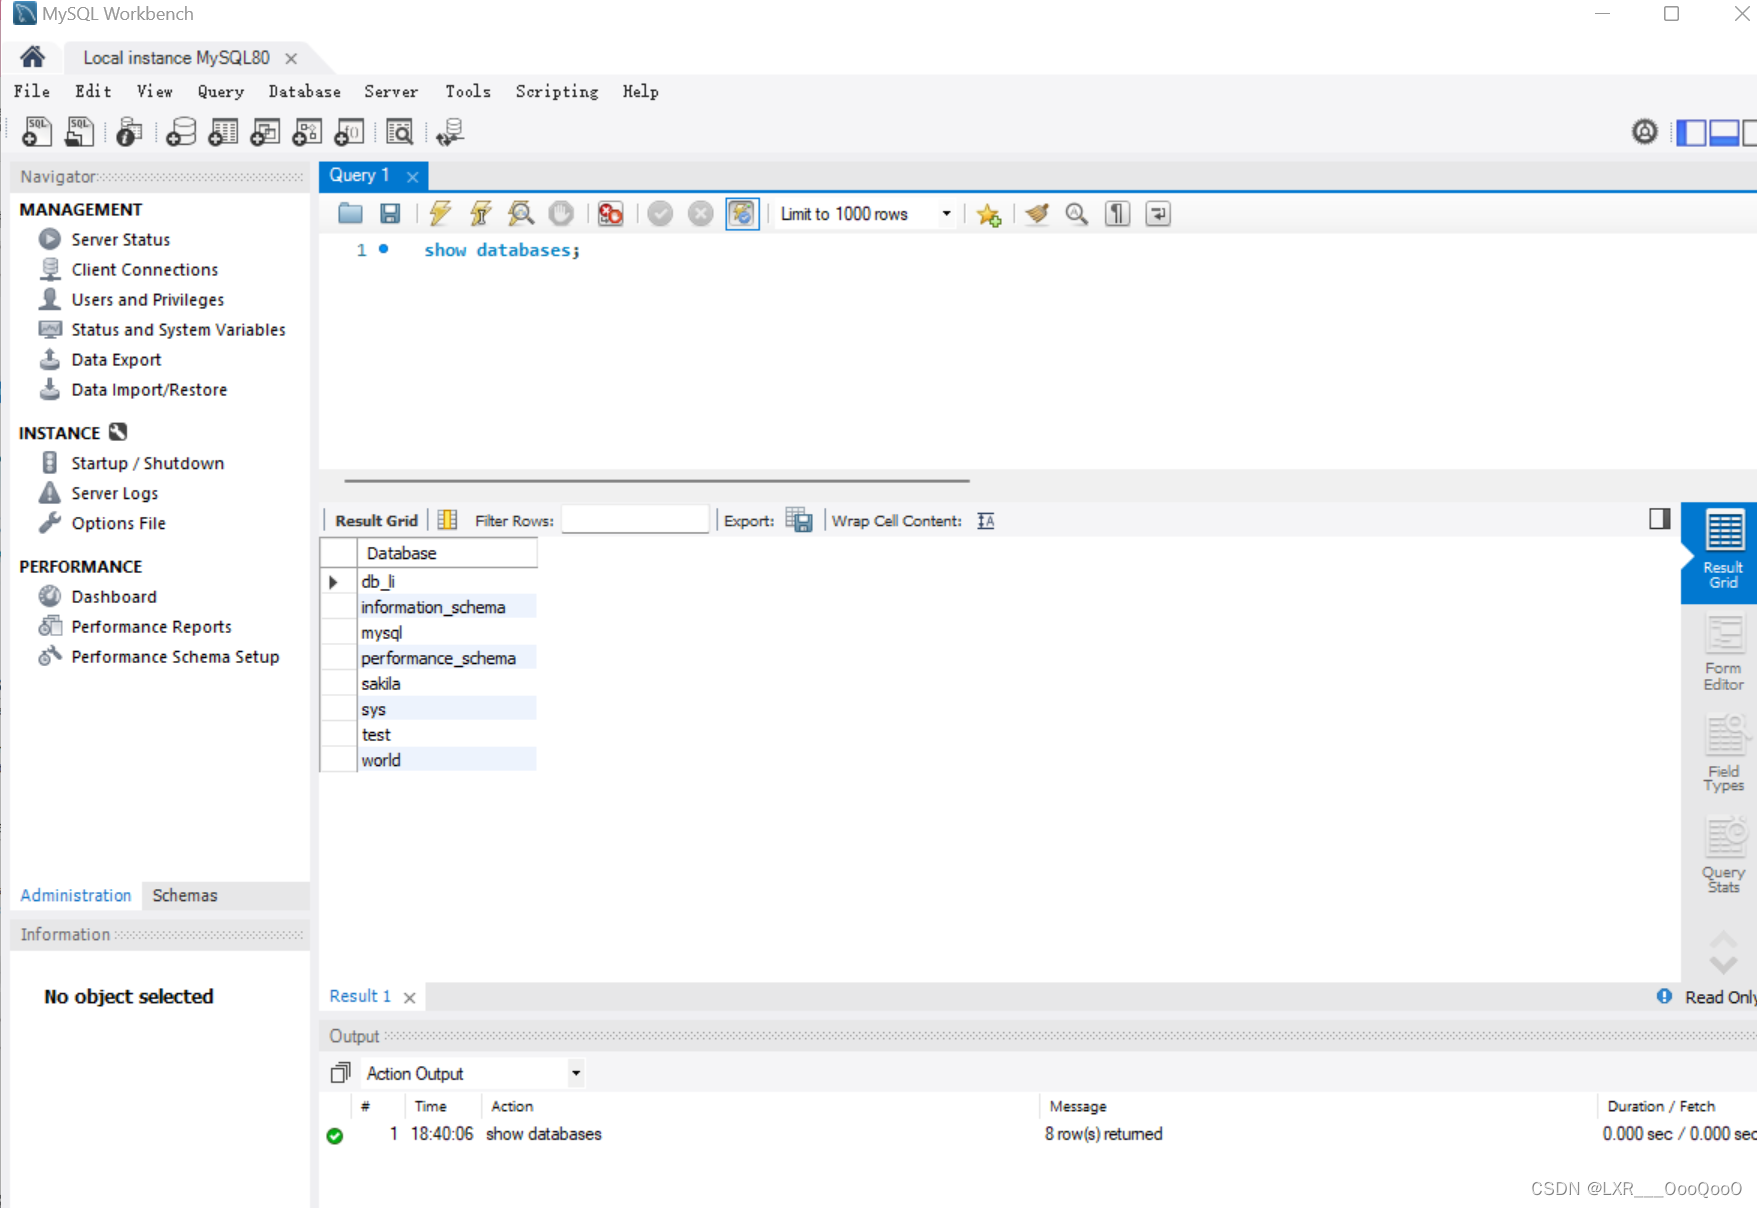
Task: Open the Server menu
Action: (391, 91)
